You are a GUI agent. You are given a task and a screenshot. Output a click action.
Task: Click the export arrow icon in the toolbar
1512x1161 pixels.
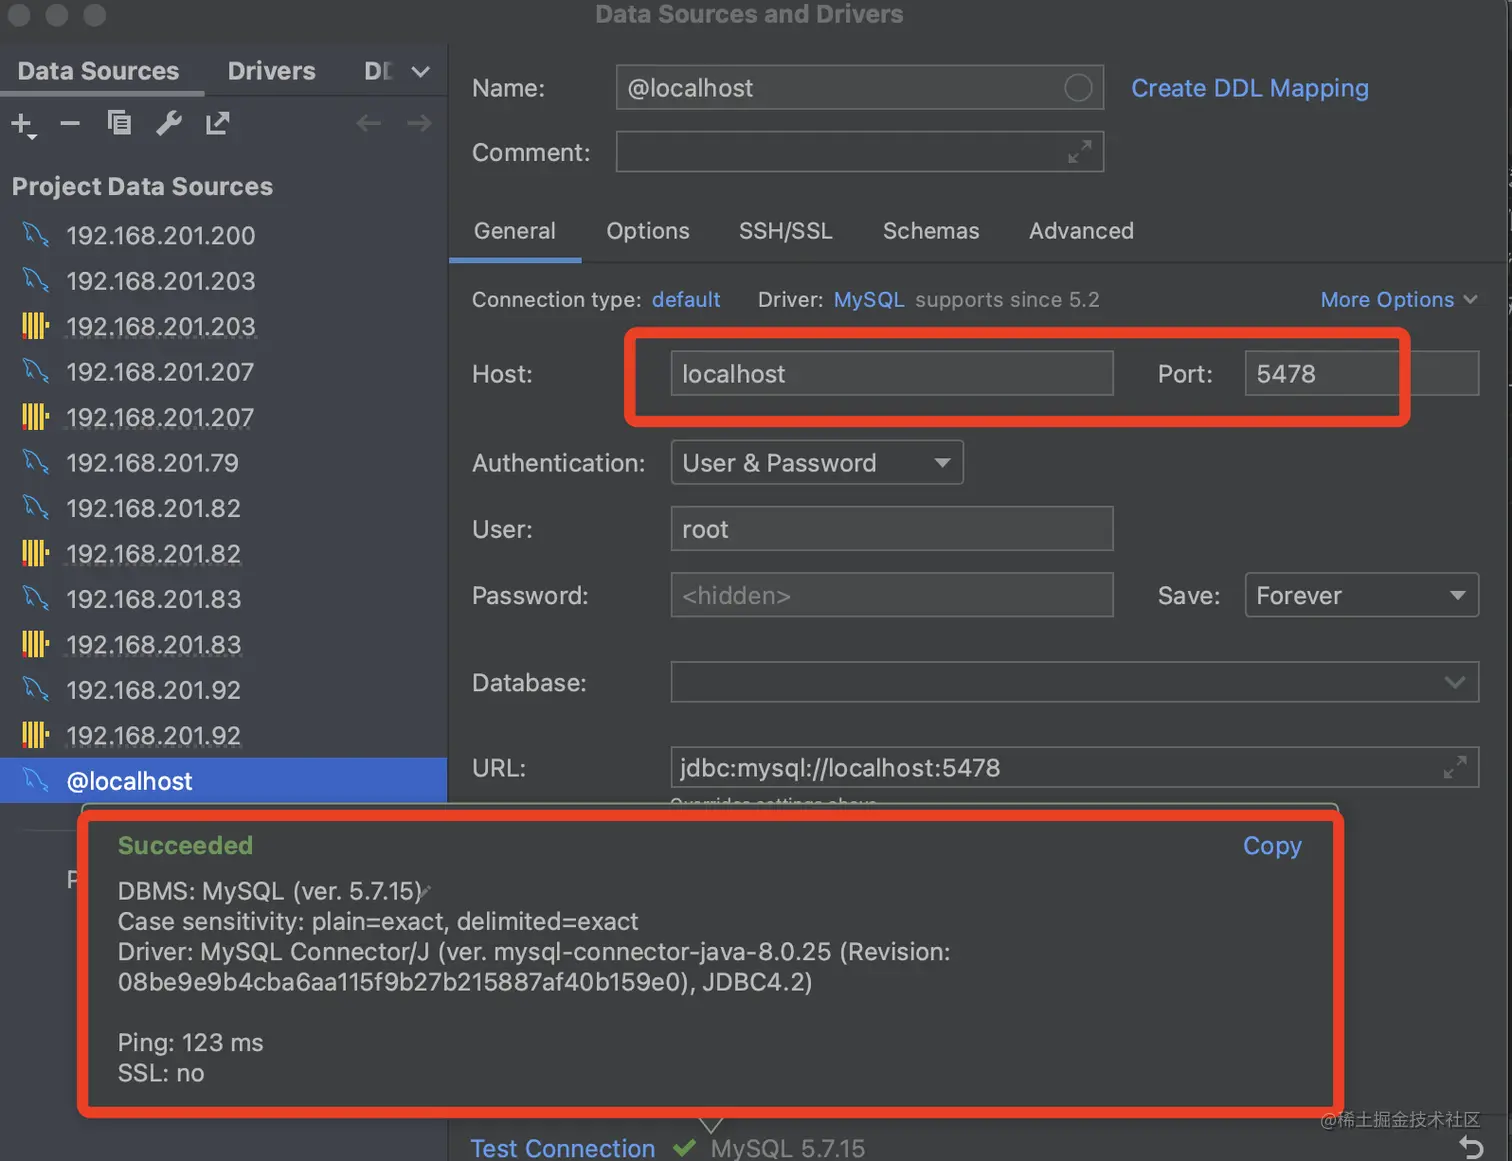217,123
